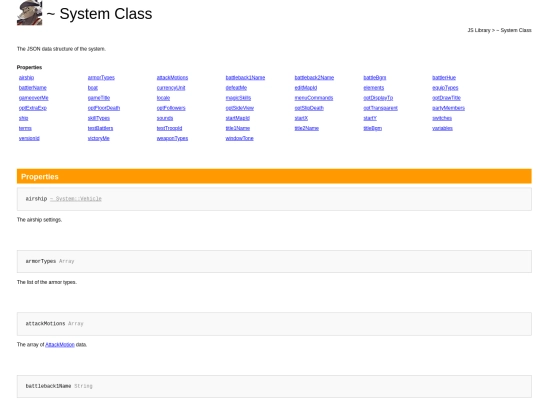
Task: Select the optDrawTitle property link
Action: 446,98
